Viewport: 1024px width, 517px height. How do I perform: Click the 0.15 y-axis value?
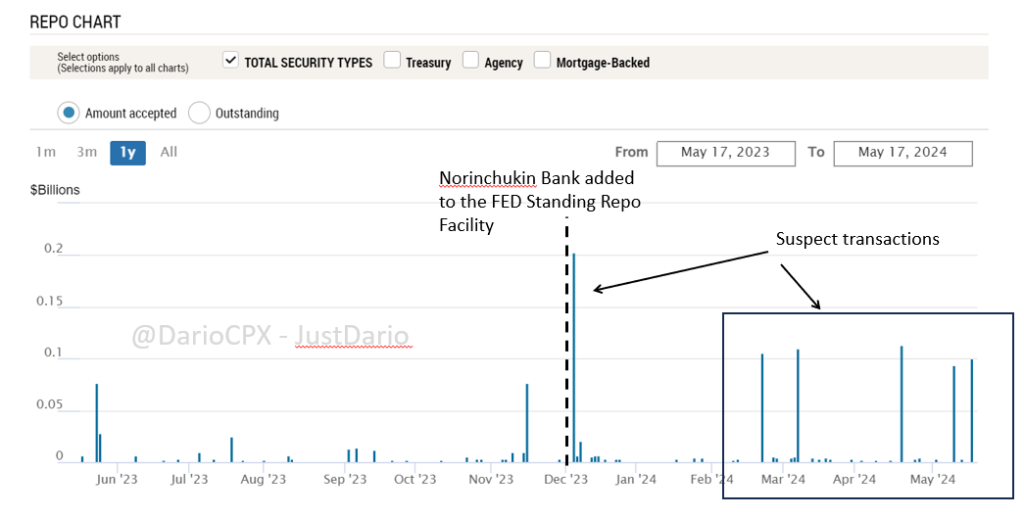(50, 301)
